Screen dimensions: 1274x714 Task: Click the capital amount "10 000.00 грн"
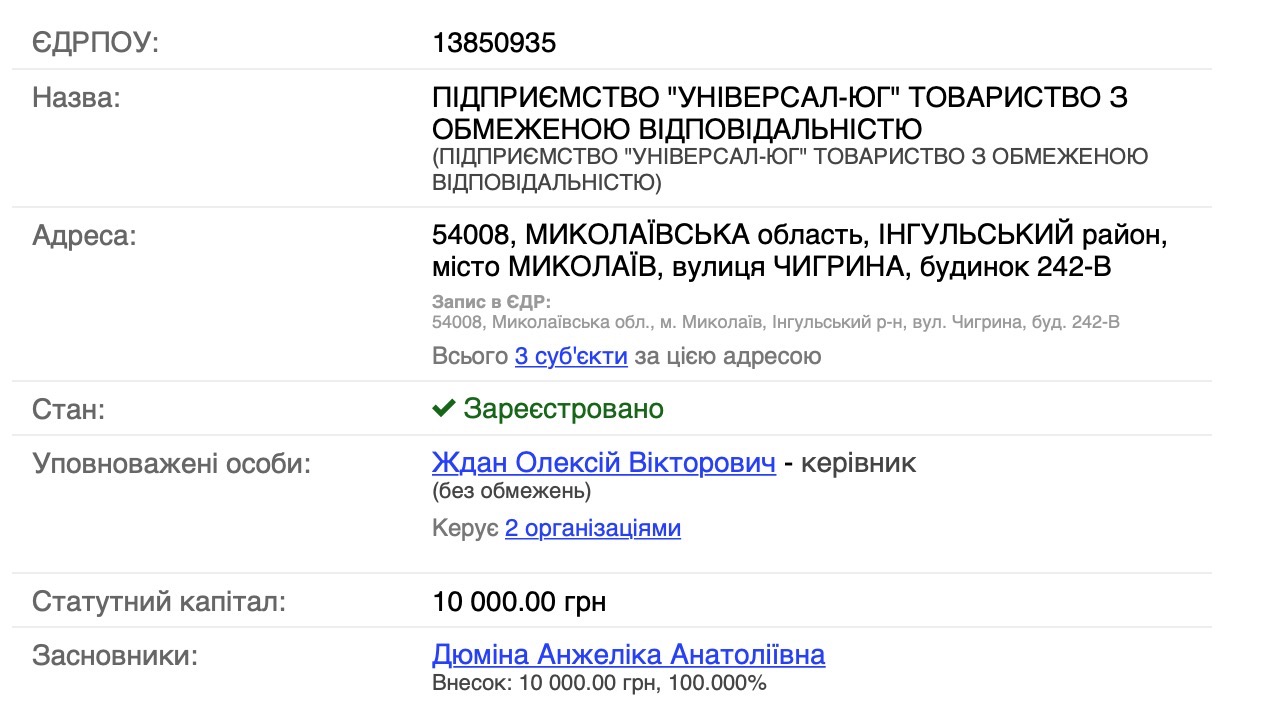[519, 602]
